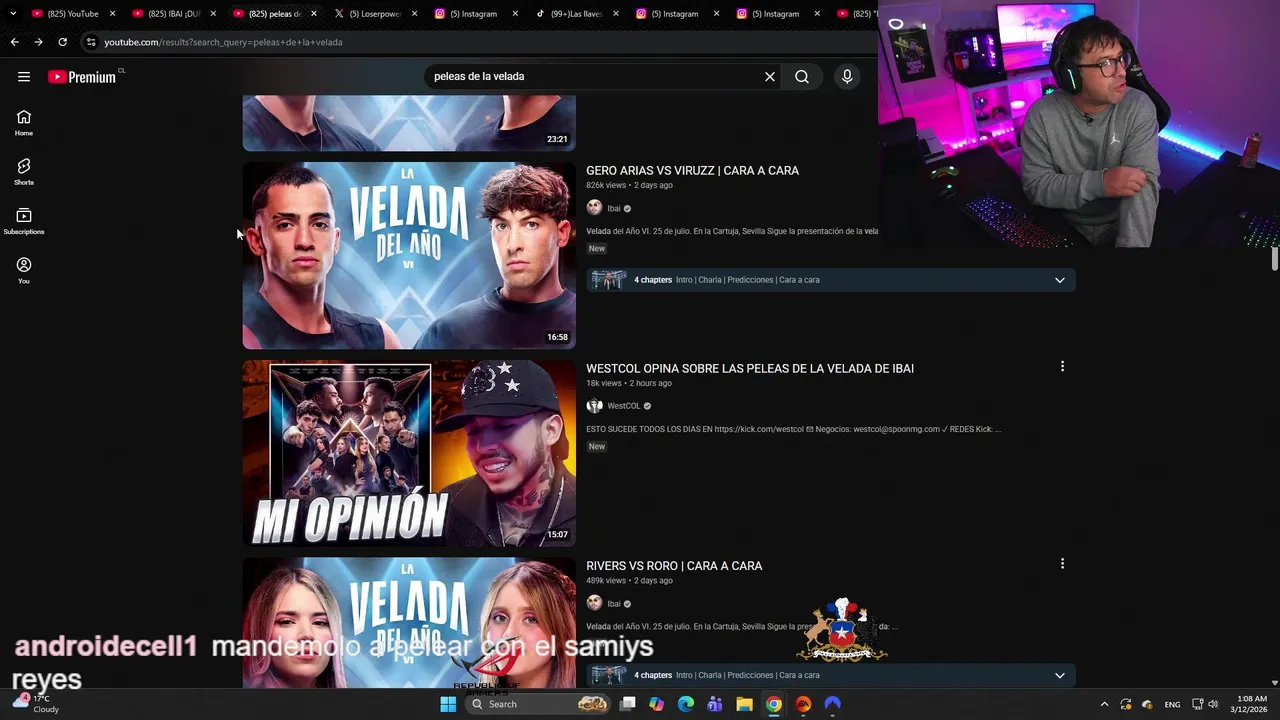
Task: Open WESTCOL OPINA SOBRE LAS PELEAS title
Action: (750, 369)
